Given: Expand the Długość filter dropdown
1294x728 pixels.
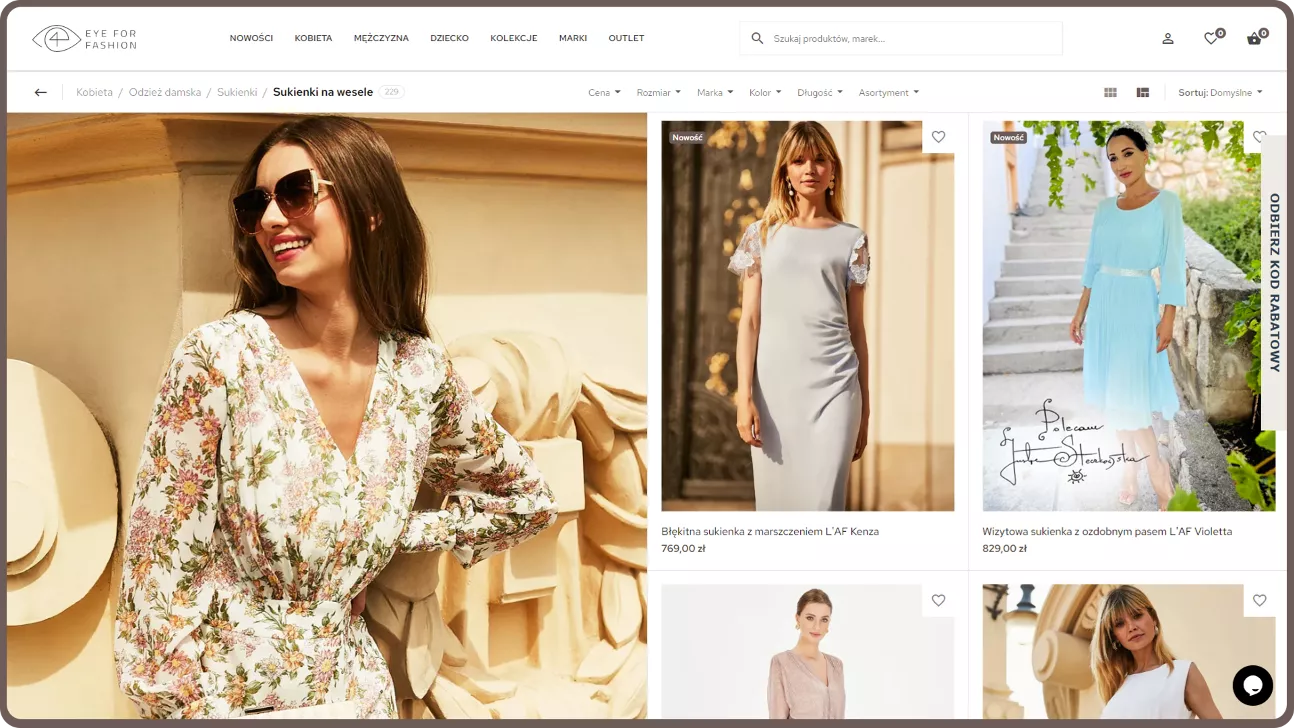Looking at the screenshot, I should click(819, 92).
